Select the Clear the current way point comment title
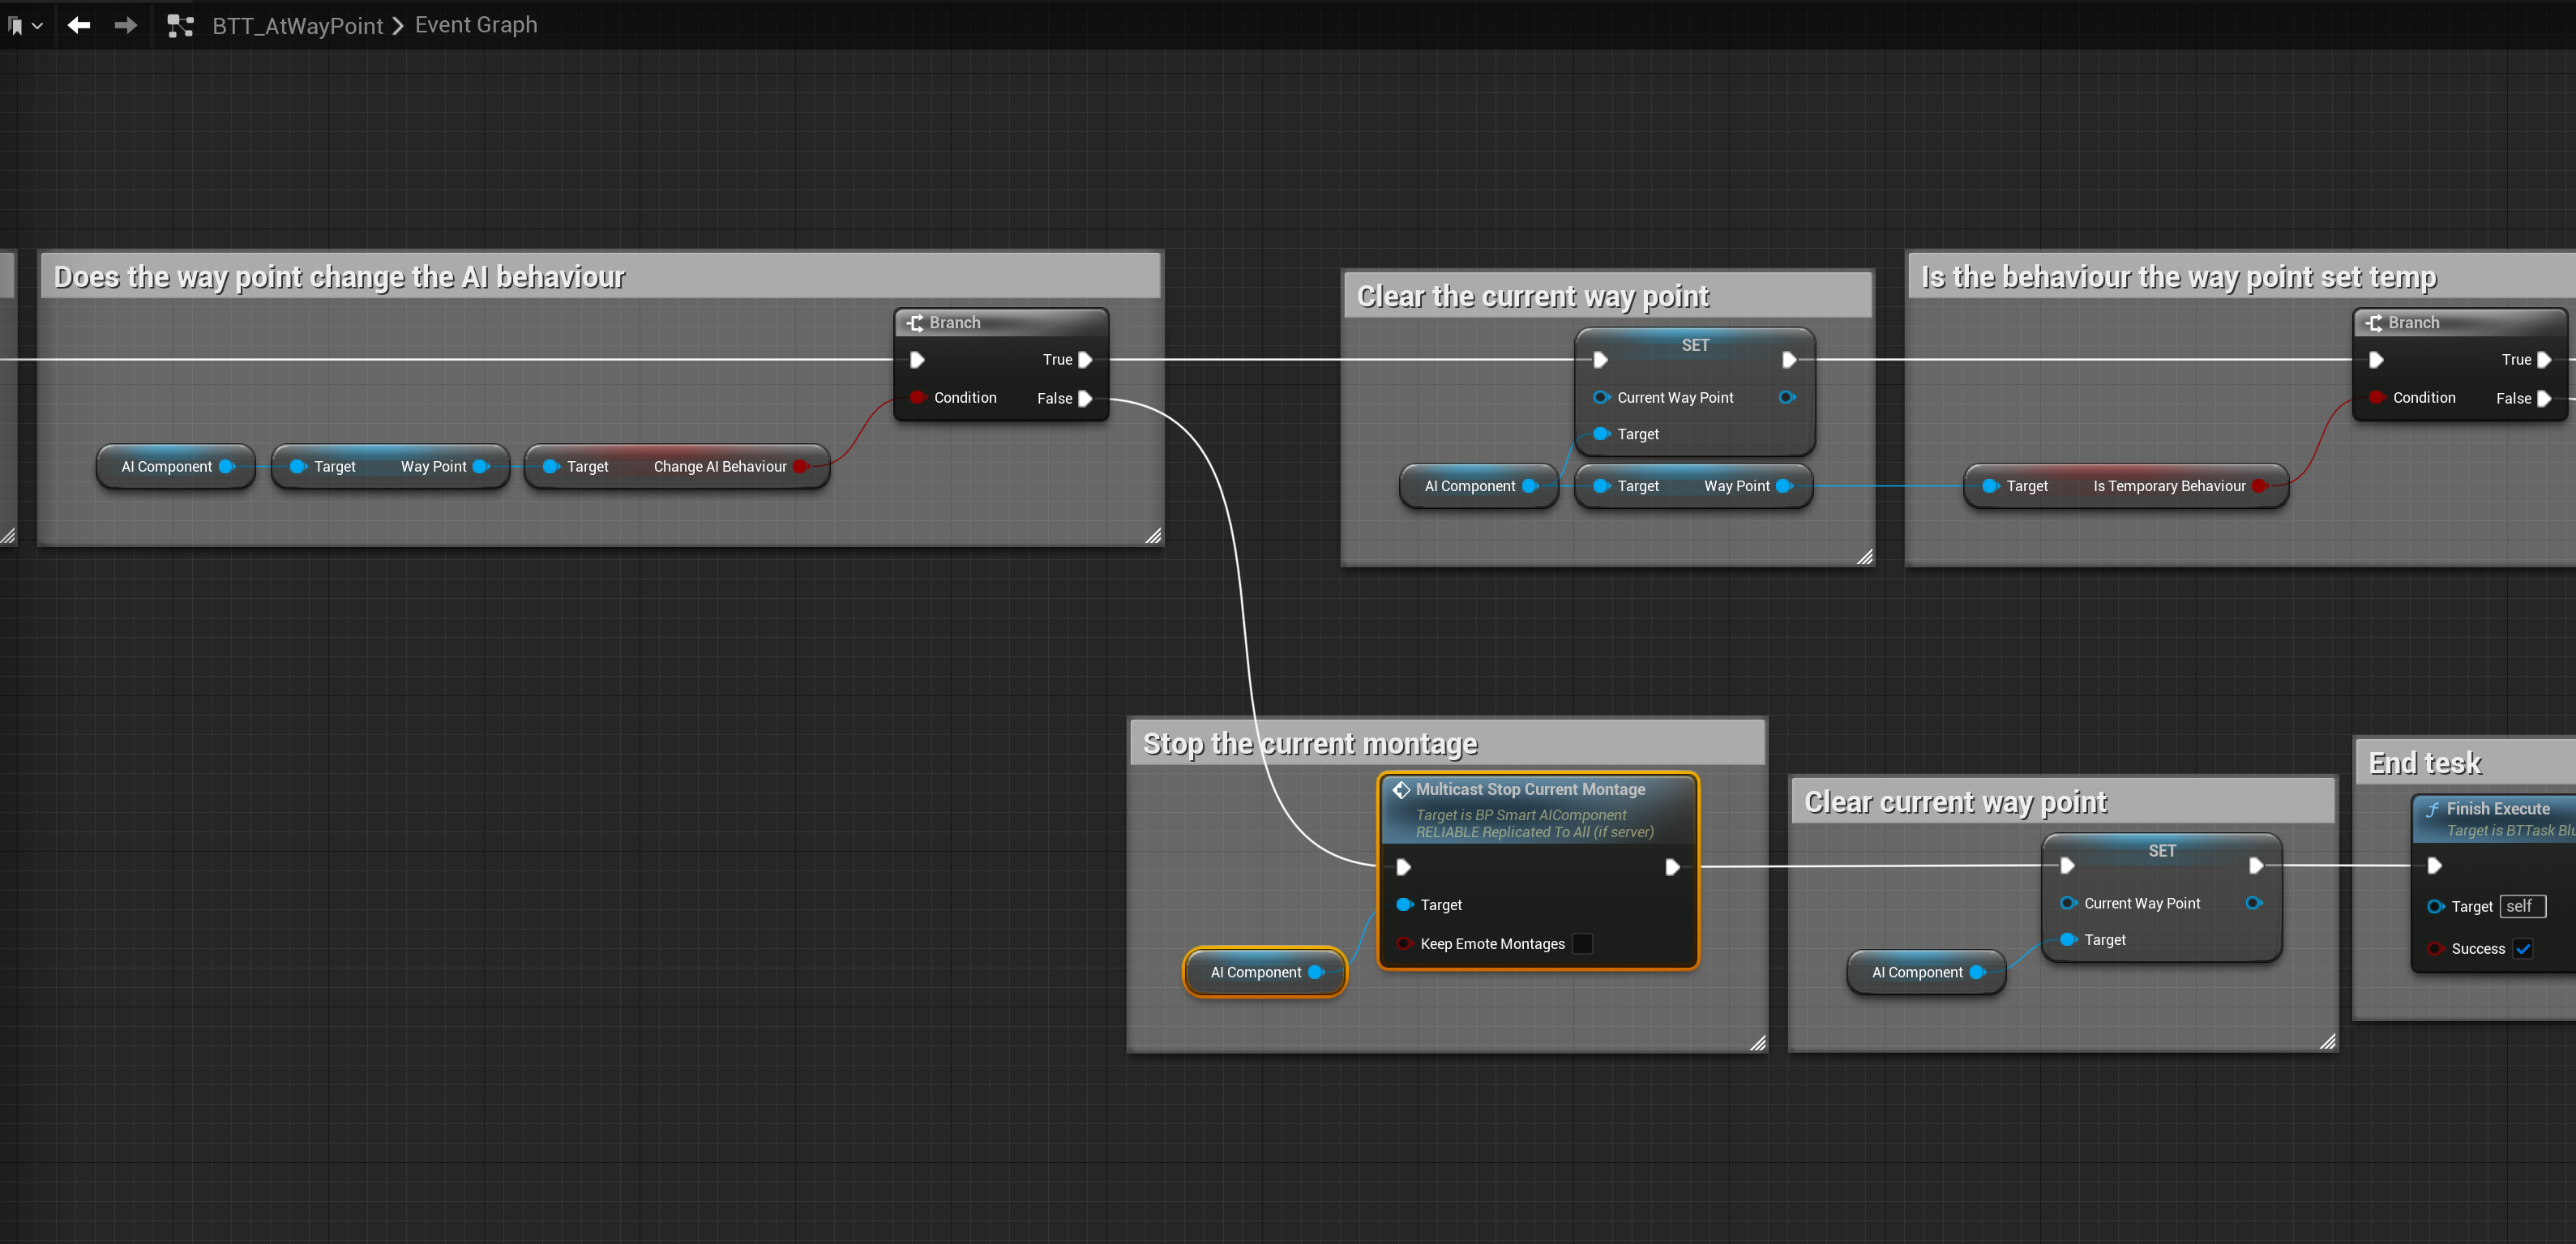The image size is (2576, 1244). coord(1532,296)
